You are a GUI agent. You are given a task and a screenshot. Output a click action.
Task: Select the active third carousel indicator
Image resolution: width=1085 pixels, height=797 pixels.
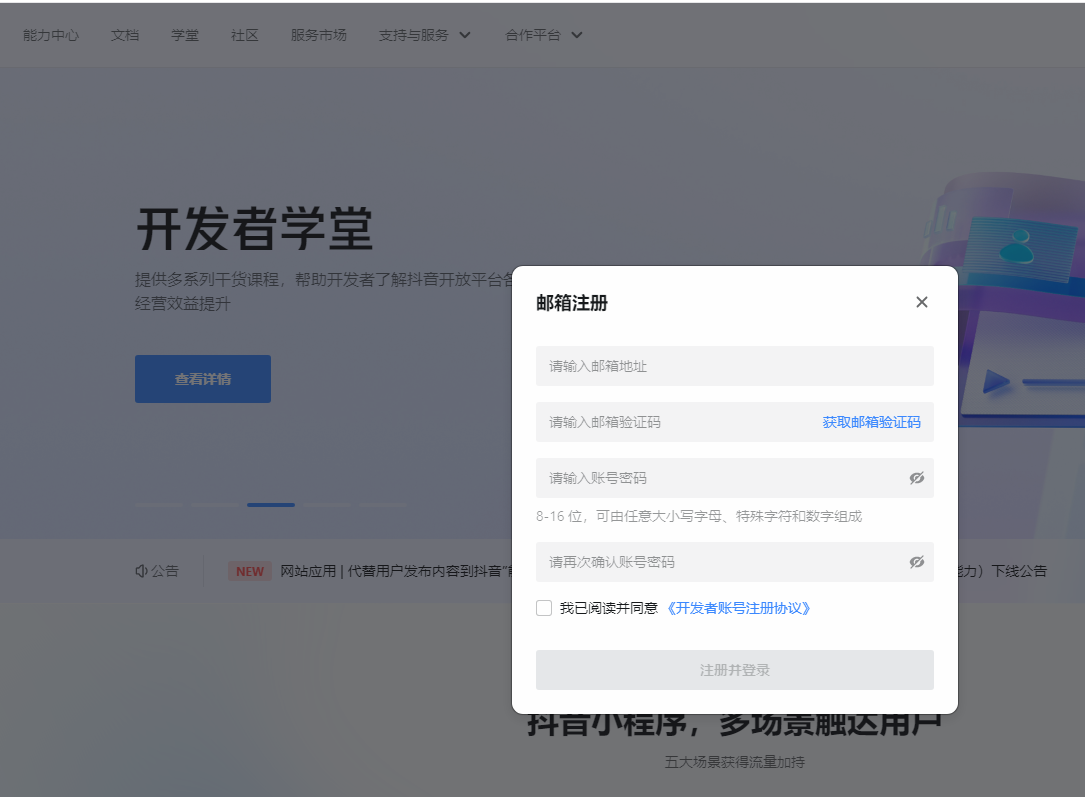[271, 505]
